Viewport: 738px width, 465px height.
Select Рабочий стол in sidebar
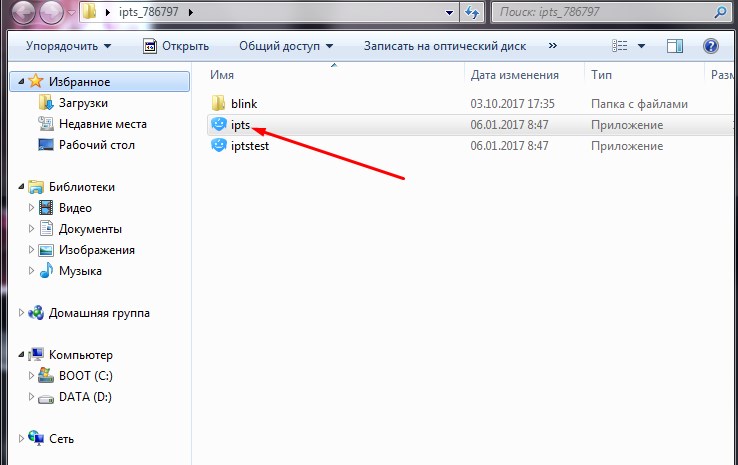[96, 145]
